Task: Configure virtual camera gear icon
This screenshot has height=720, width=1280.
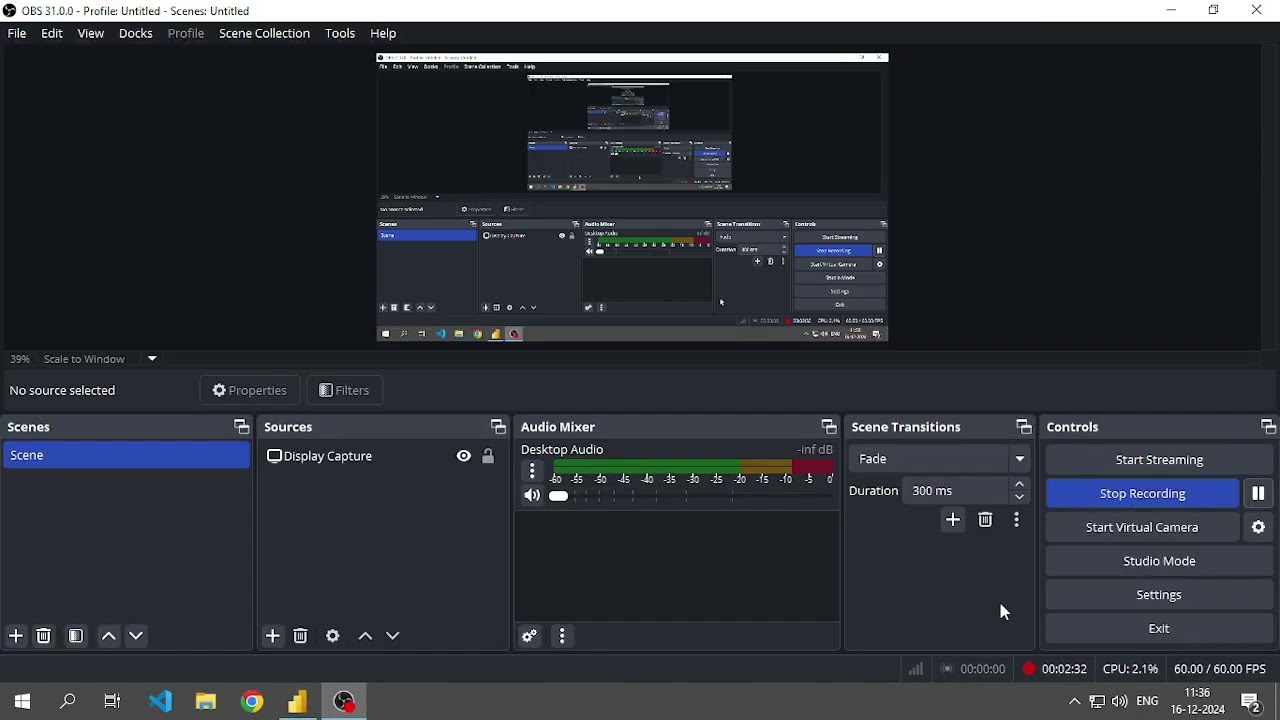Action: pyautogui.click(x=1258, y=527)
